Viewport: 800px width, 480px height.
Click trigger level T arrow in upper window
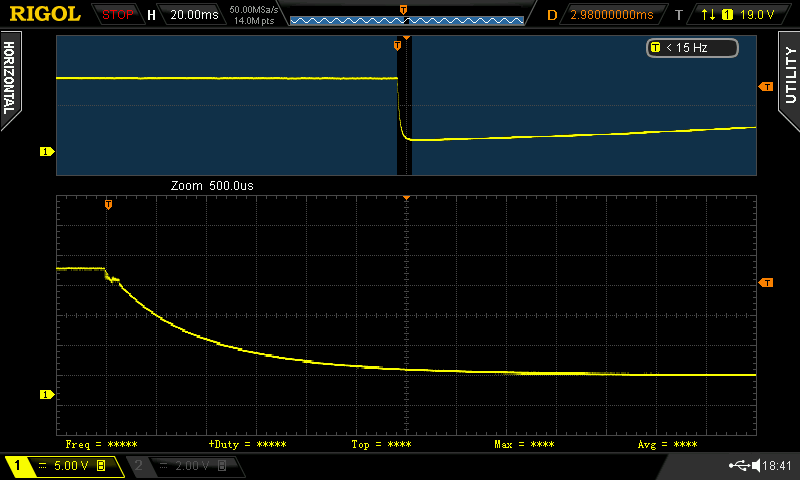click(766, 87)
